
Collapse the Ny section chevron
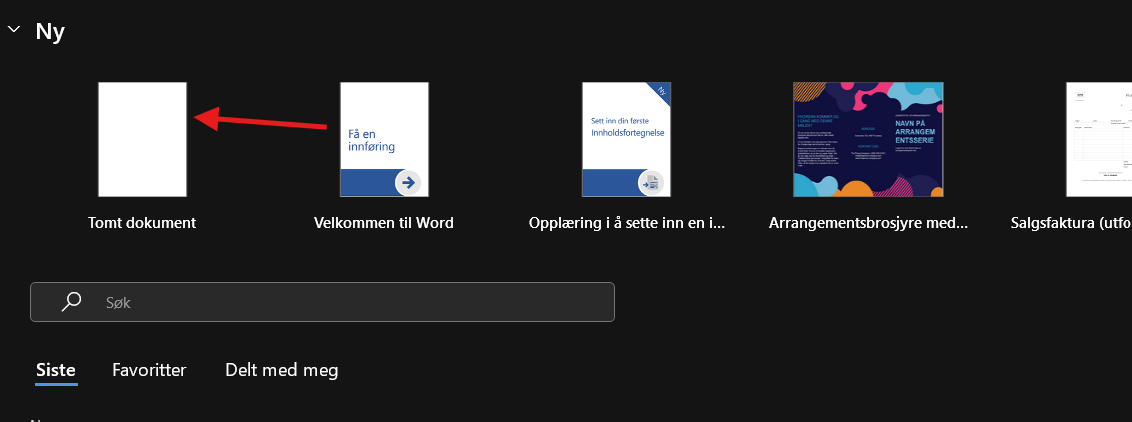[13, 30]
